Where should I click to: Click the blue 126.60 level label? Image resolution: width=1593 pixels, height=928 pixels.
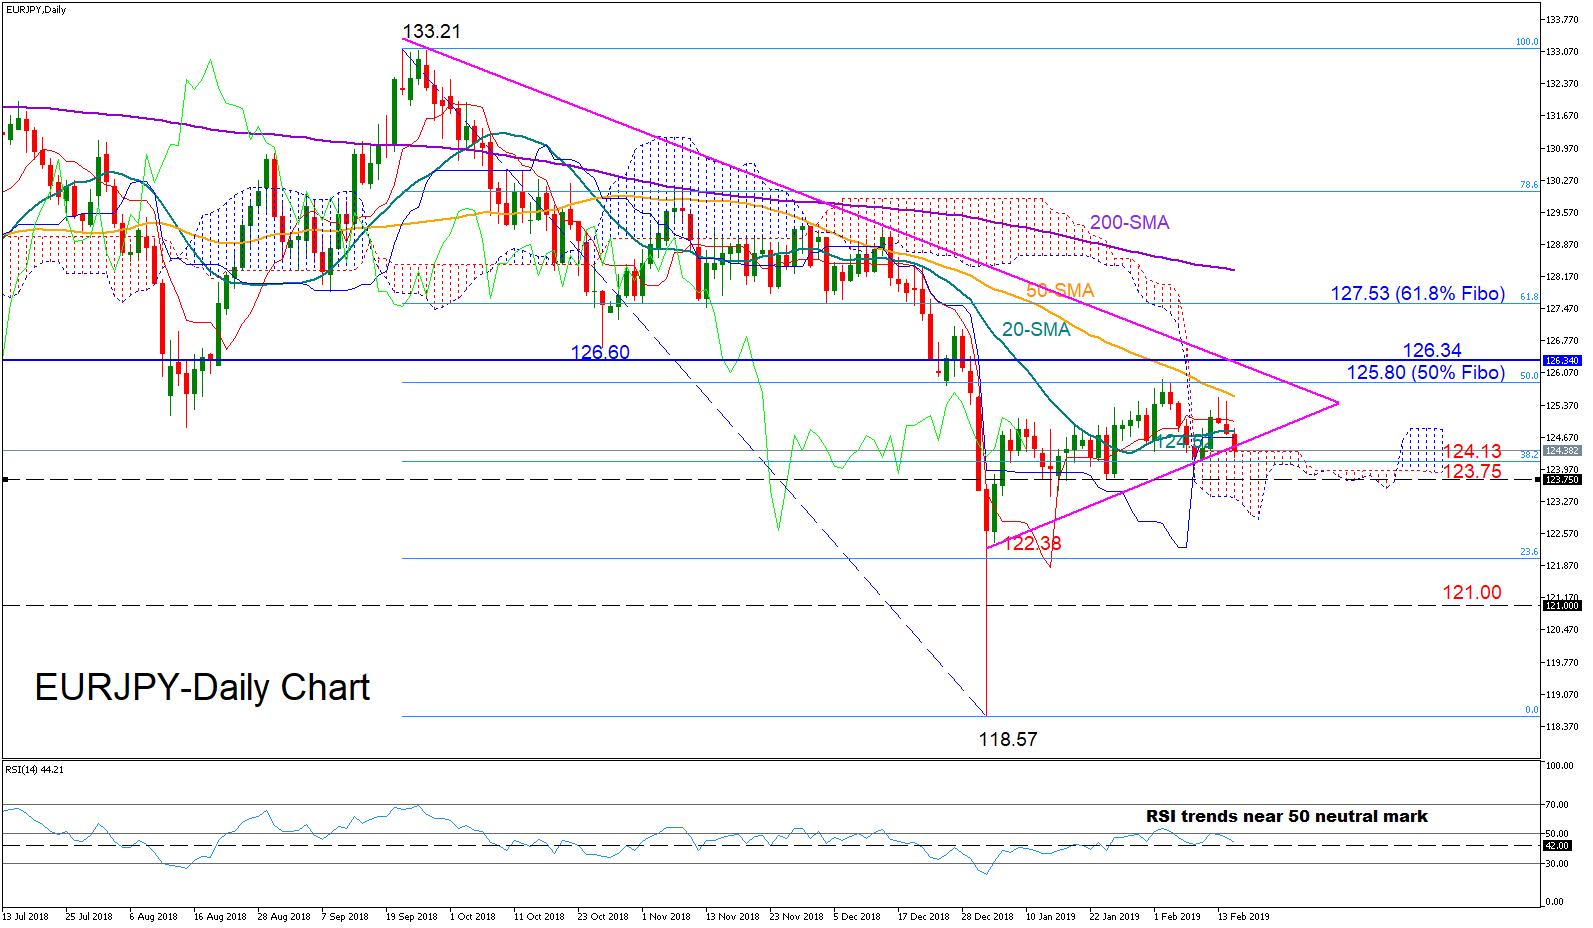[x=600, y=352]
